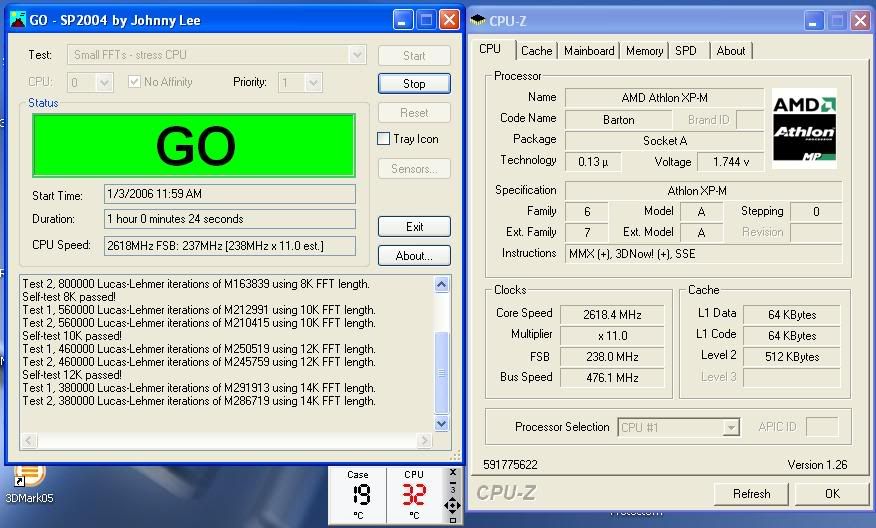Click Refresh in CPU-Z
This screenshot has width=876, height=528.
[x=751, y=494]
